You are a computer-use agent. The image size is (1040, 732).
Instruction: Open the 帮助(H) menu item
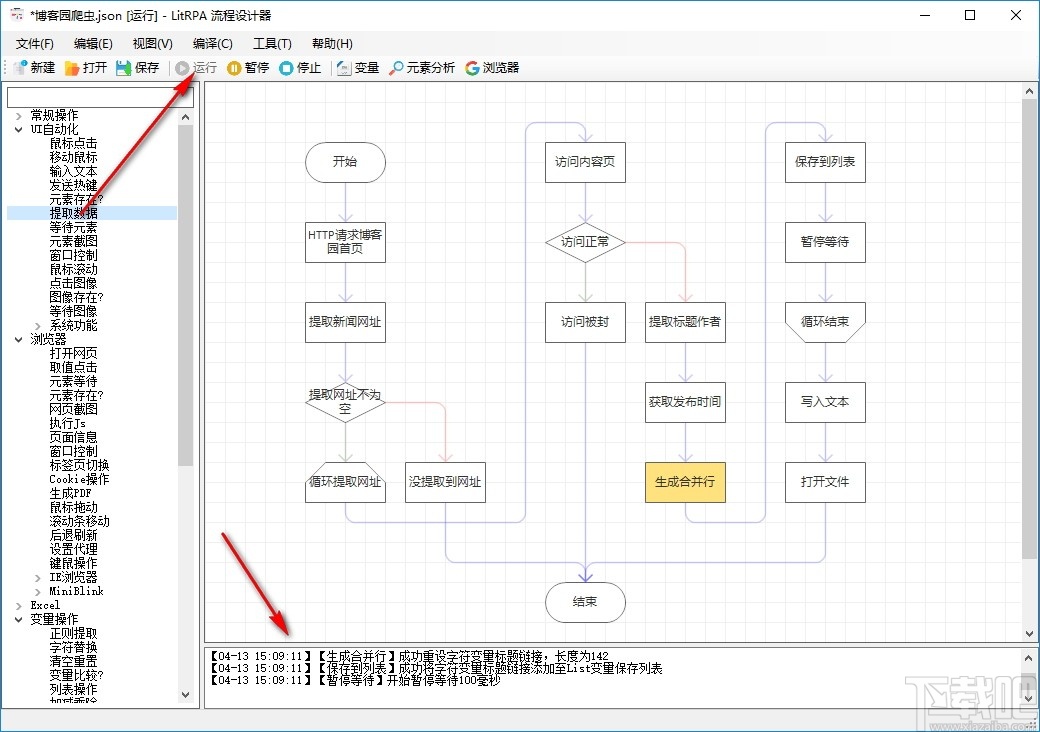click(x=331, y=43)
